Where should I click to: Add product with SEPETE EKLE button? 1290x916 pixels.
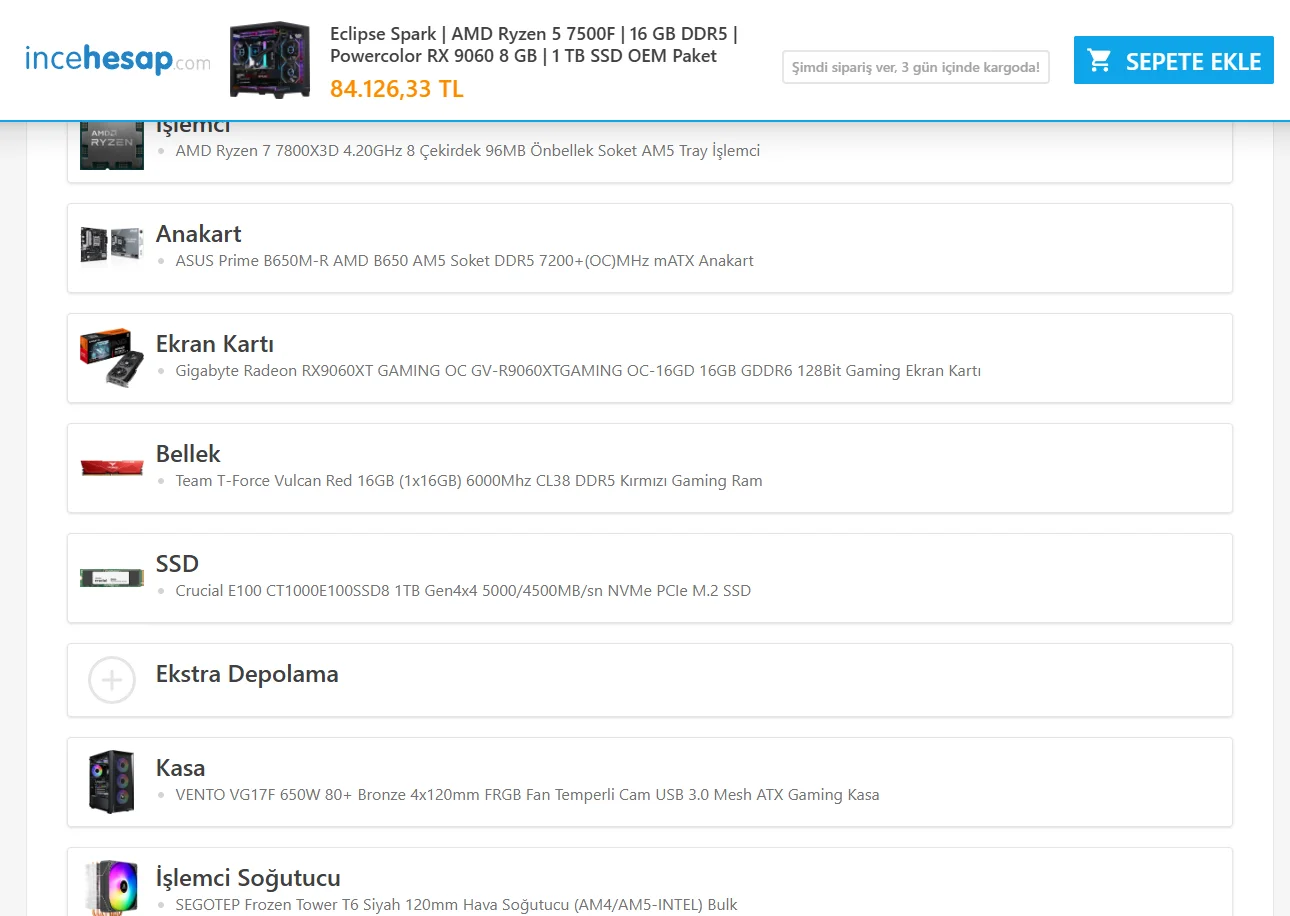[x=1174, y=60]
